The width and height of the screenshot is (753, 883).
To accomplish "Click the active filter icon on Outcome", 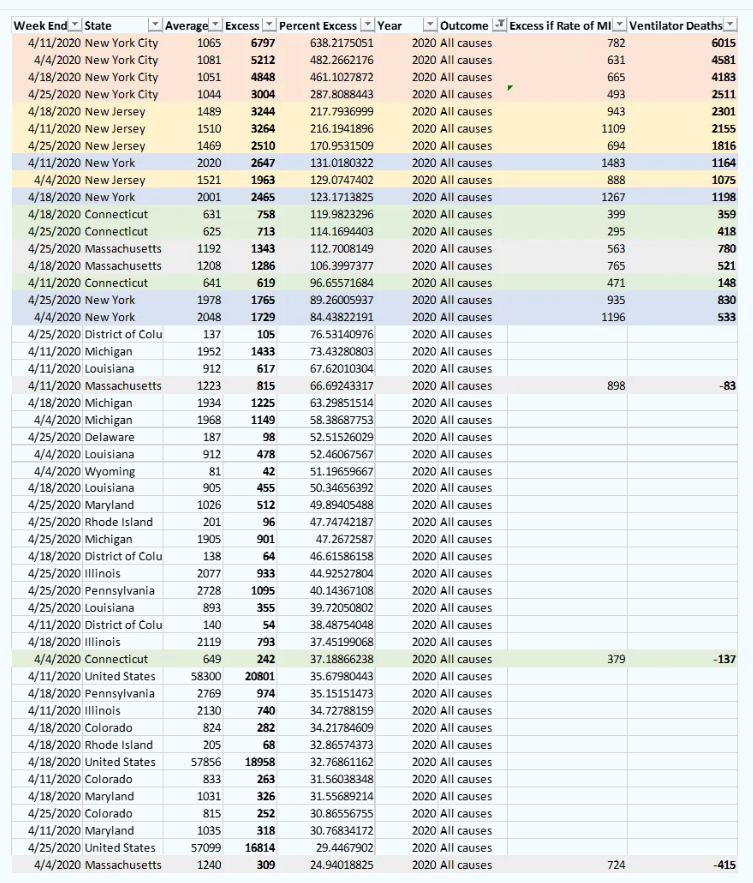I will 498,24.
